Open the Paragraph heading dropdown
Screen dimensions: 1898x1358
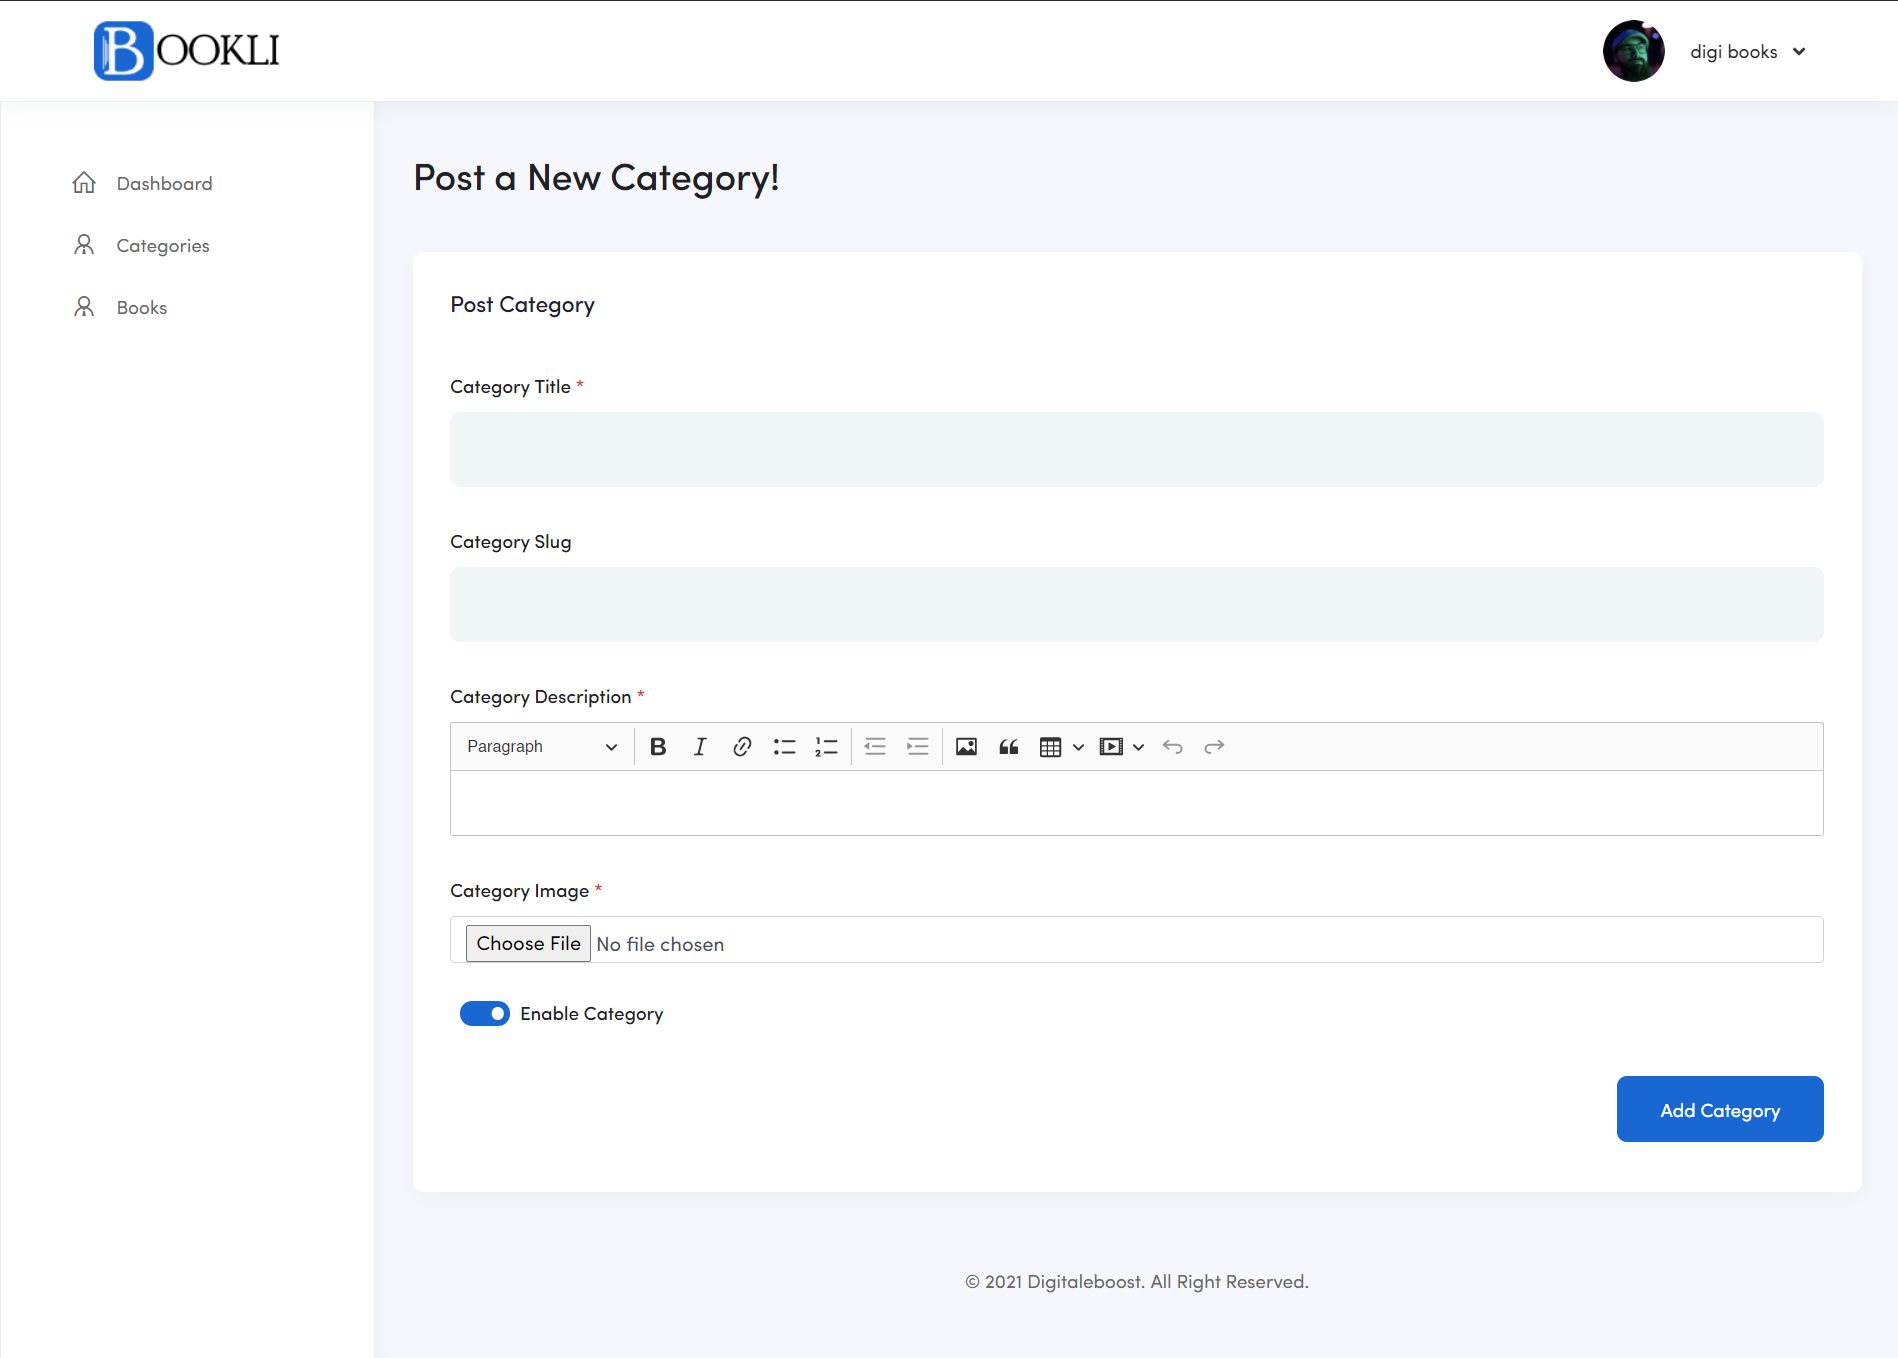[542, 747]
